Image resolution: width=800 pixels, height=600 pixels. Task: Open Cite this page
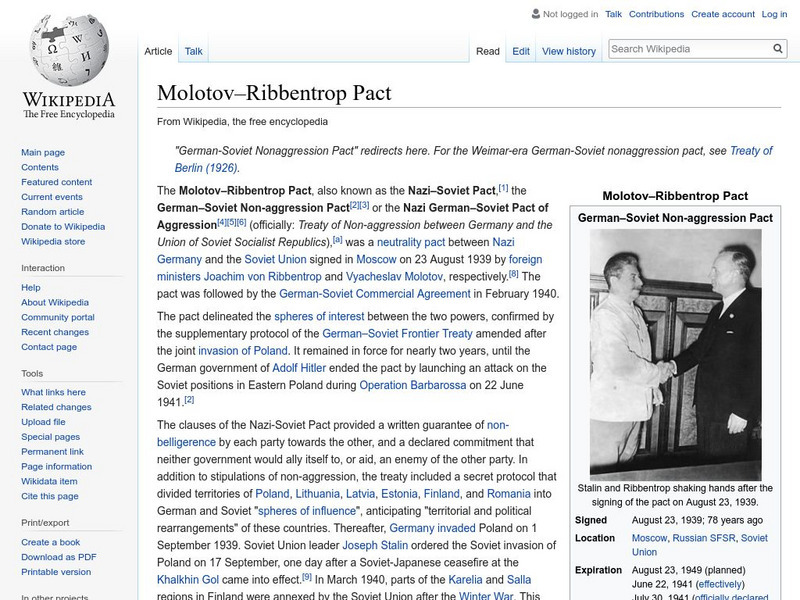49,495
